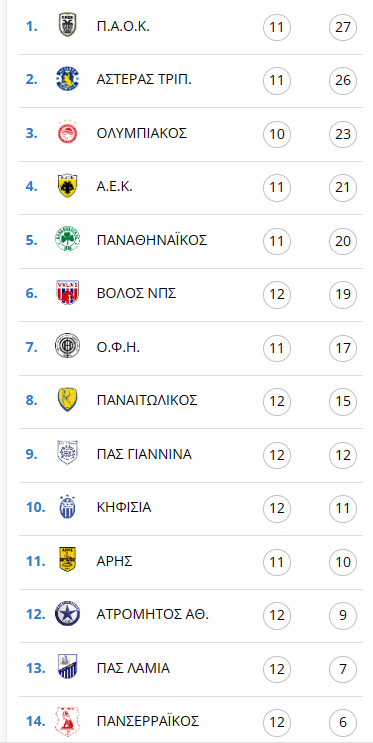Click rank number 1. beside Π.Α.Ο.Κ.
The width and height of the screenshot is (373, 743).
point(31,26)
